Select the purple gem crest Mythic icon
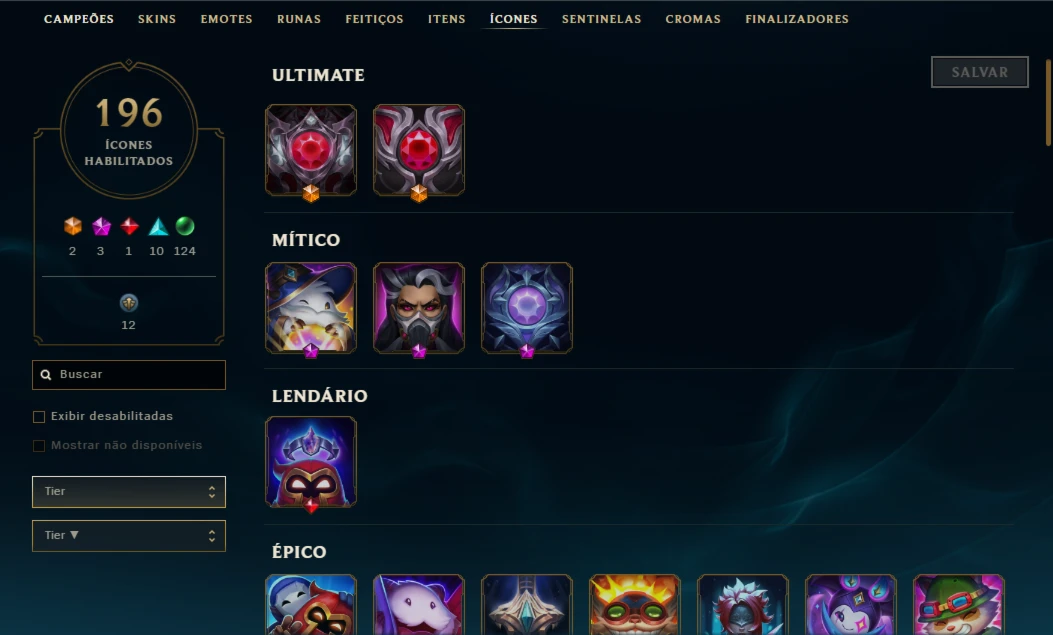The width and height of the screenshot is (1053, 635). (x=527, y=307)
